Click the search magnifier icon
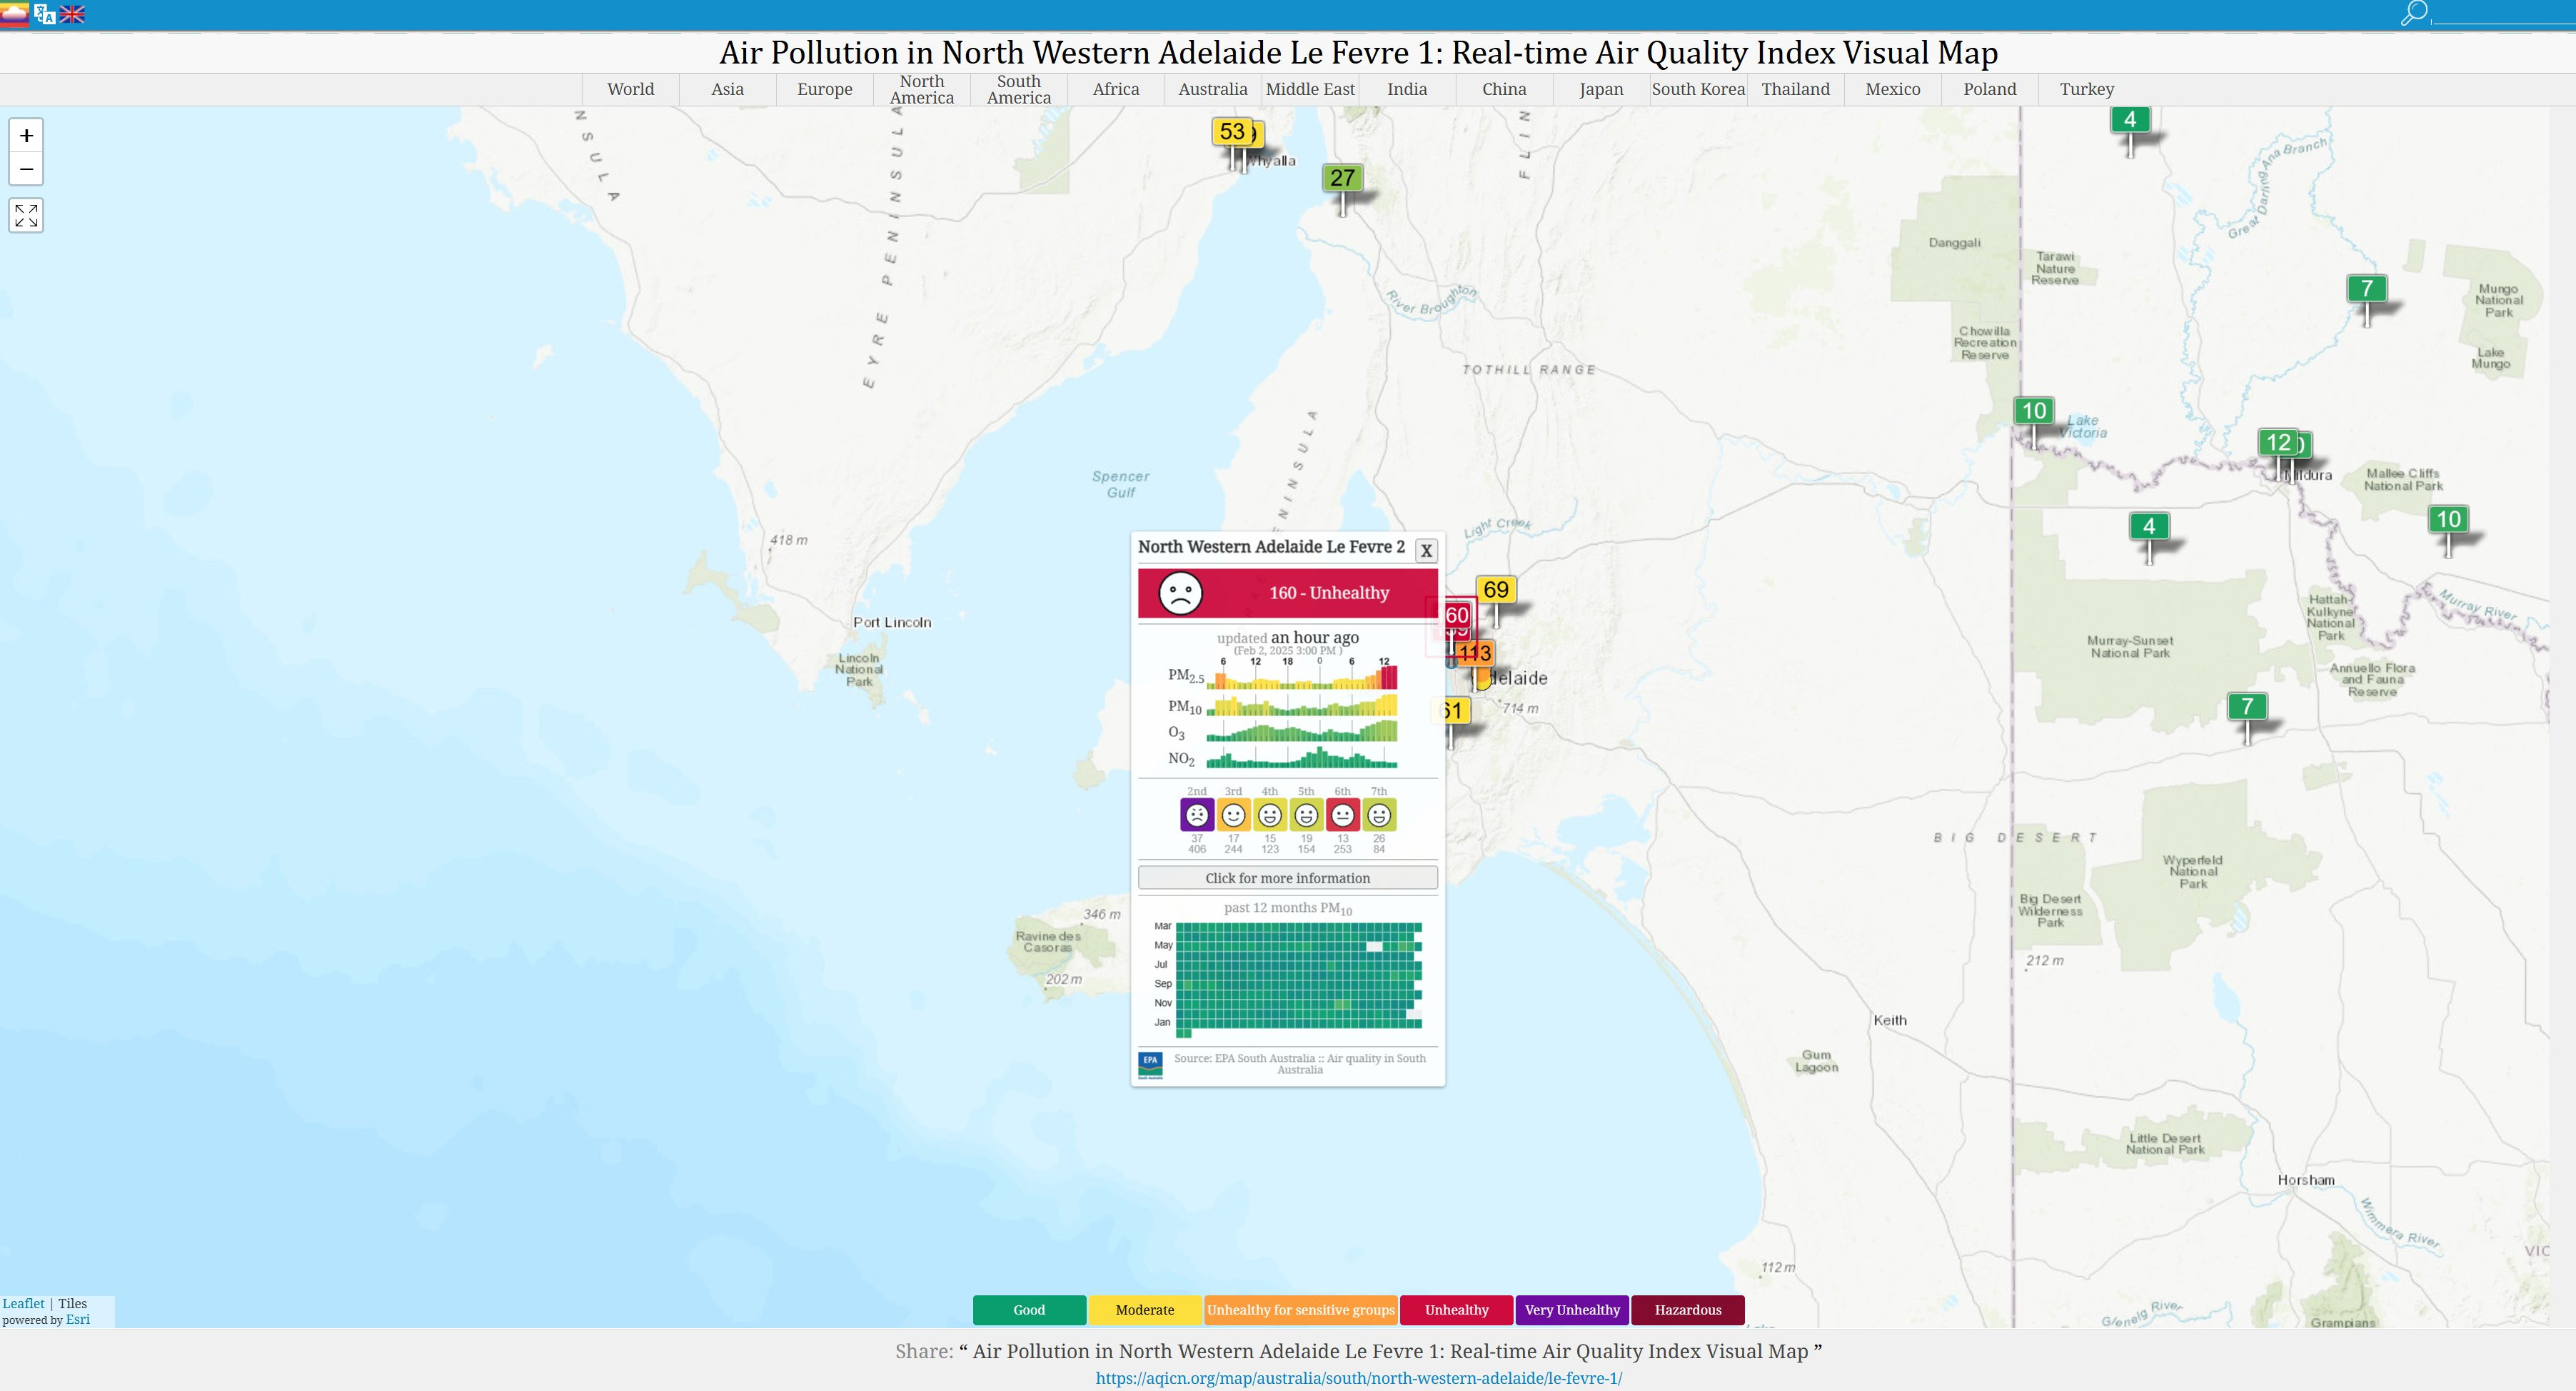 coord(2413,13)
